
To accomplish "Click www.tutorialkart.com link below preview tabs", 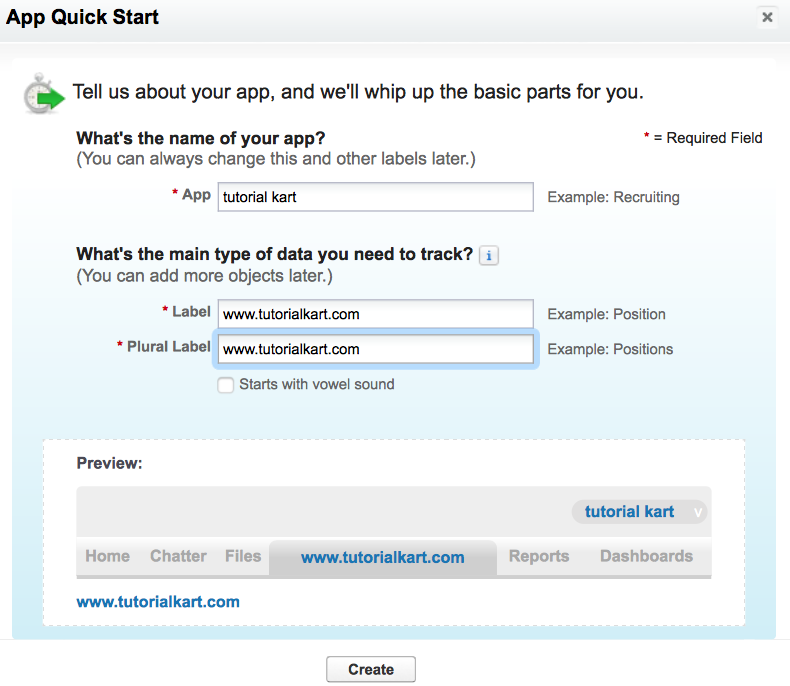I will pyautogui.click(x=158, y=602).
